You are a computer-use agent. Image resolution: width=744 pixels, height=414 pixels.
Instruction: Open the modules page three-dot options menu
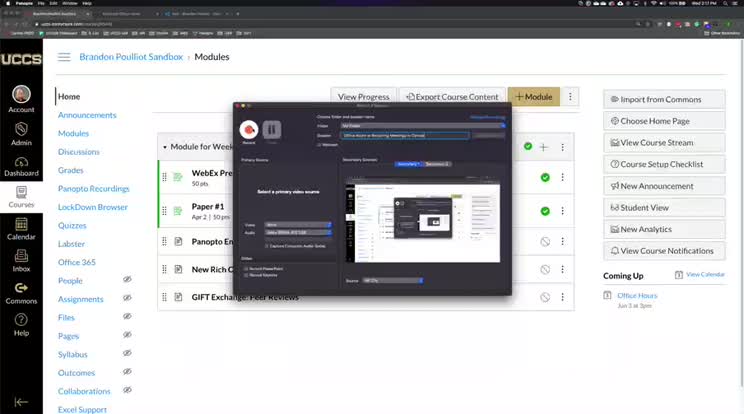pos(570,97)
